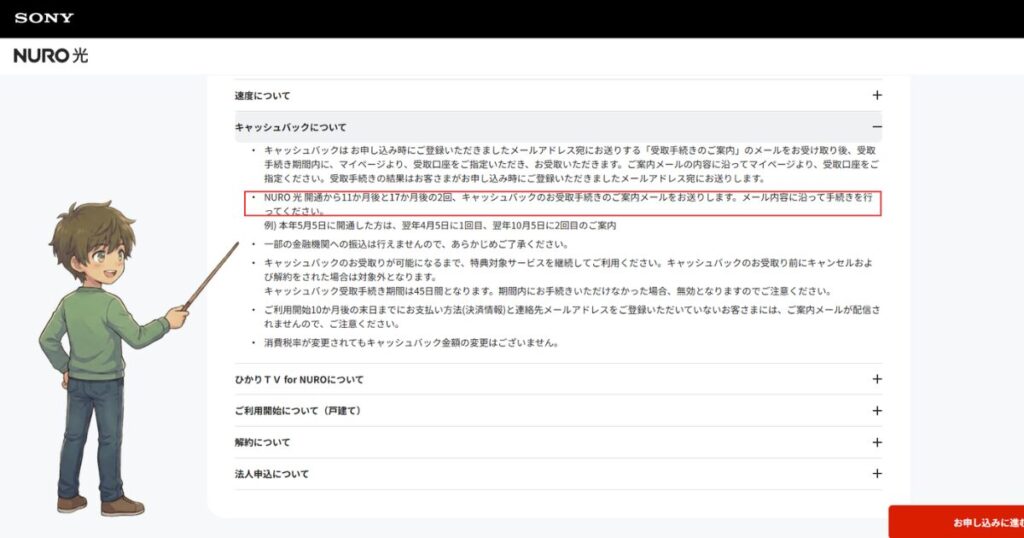Click the plus icon beside ひかりTV for NUROについて

tap(877, 379)
